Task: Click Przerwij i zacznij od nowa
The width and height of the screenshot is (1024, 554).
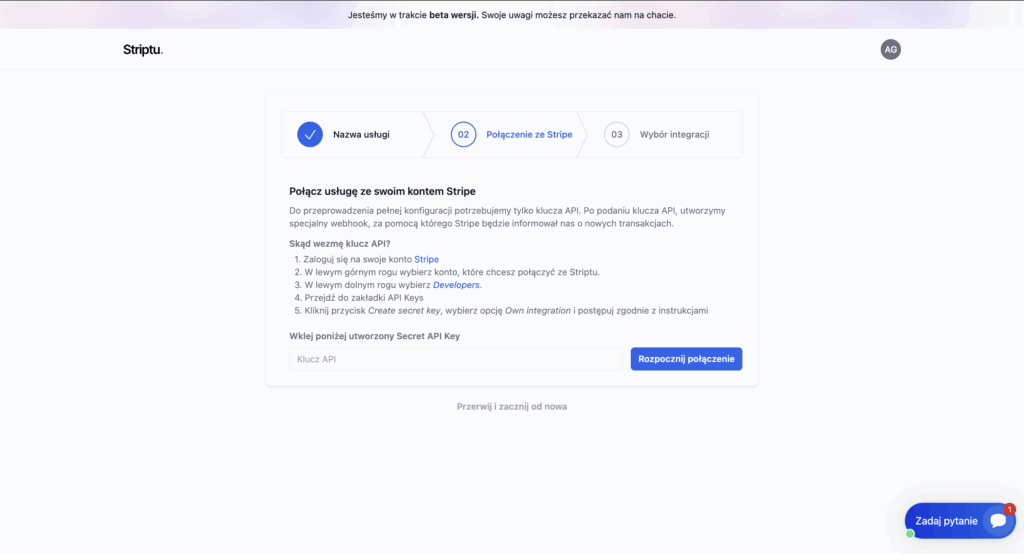Action: coord(512,406)
